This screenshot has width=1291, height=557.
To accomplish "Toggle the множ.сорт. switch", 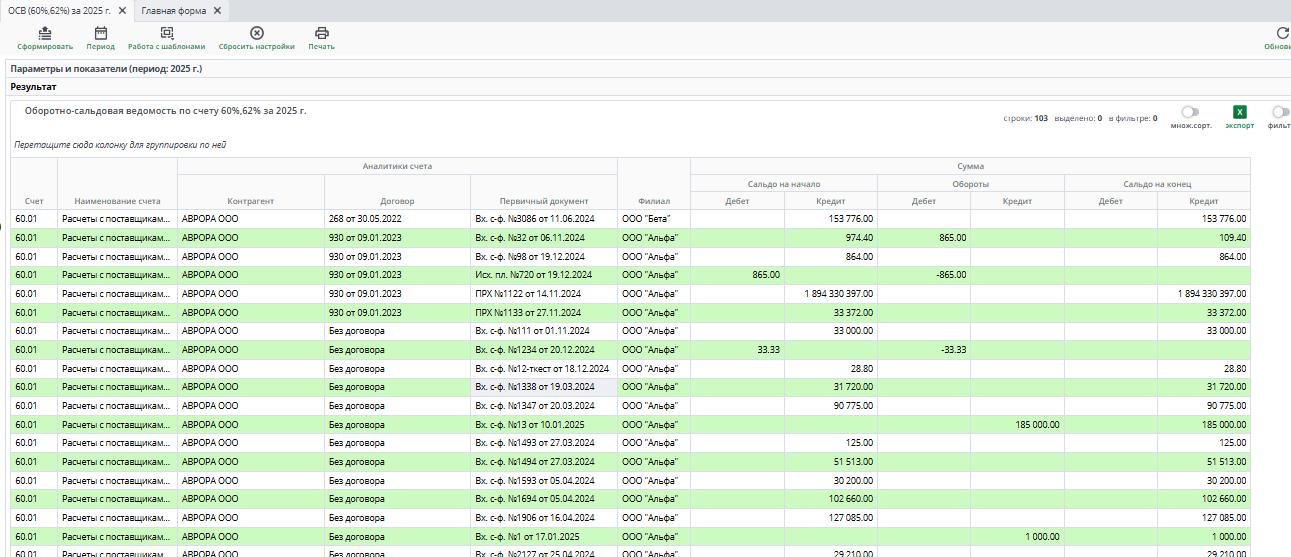I will pyautogui.click(x=1190, y=113).
